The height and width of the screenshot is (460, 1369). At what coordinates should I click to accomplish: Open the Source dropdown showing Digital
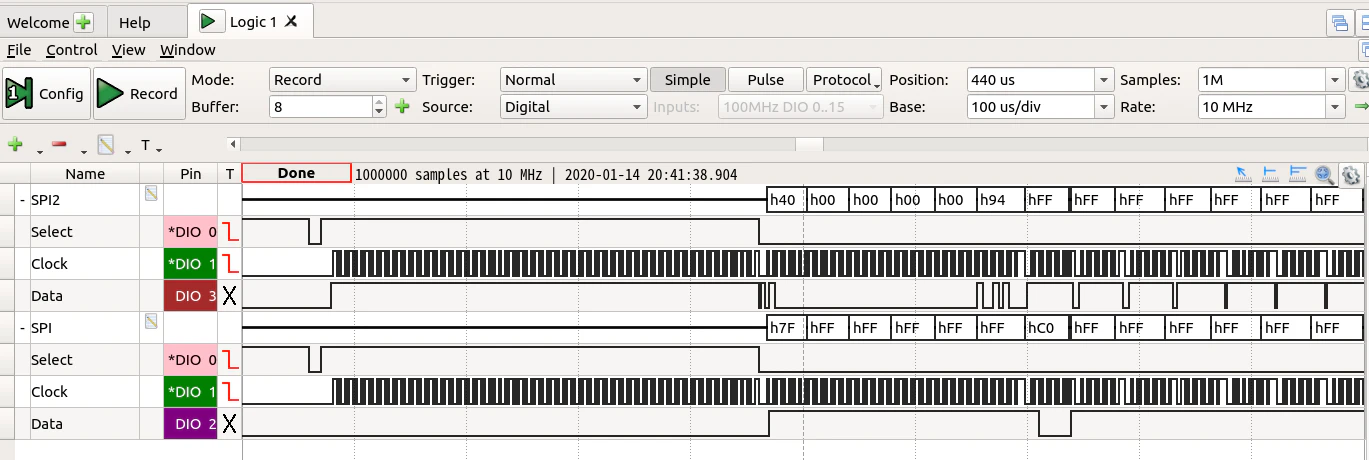(573, 107)
